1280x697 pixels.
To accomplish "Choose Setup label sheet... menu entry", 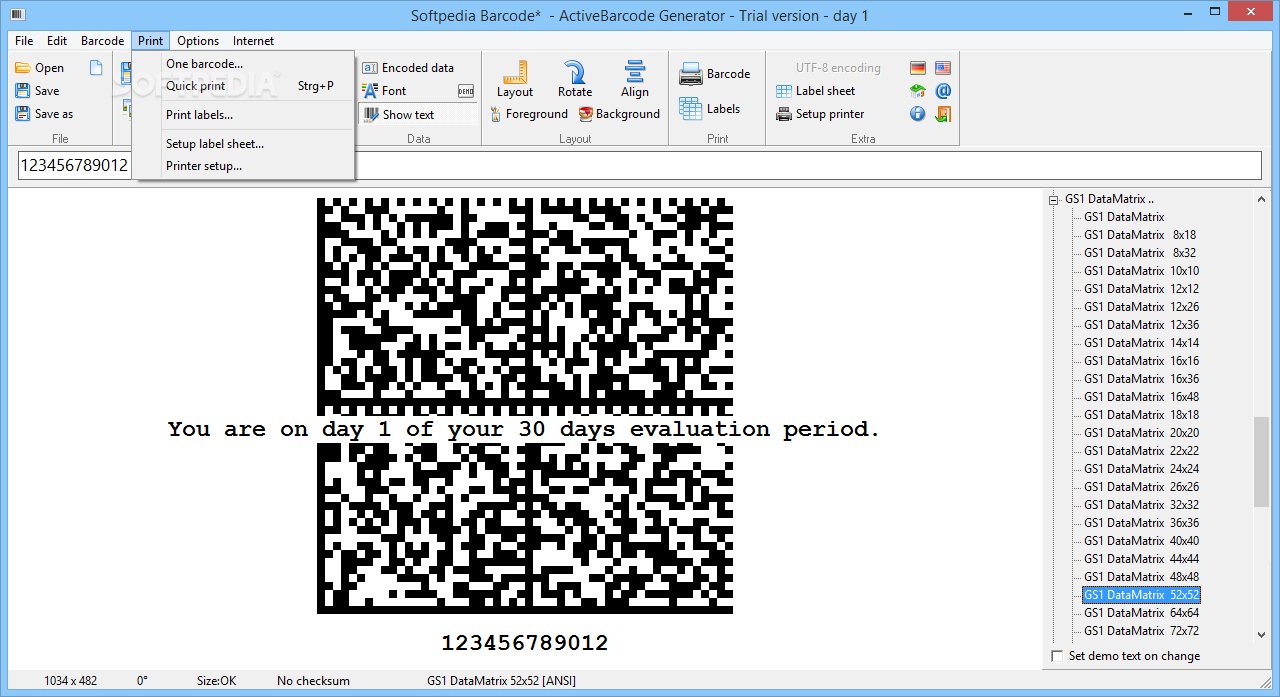I will (244, 144).
